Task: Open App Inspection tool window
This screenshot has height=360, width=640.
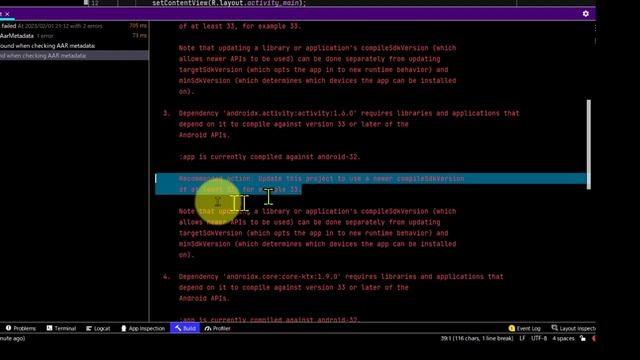Action: (x=143, y=328)
